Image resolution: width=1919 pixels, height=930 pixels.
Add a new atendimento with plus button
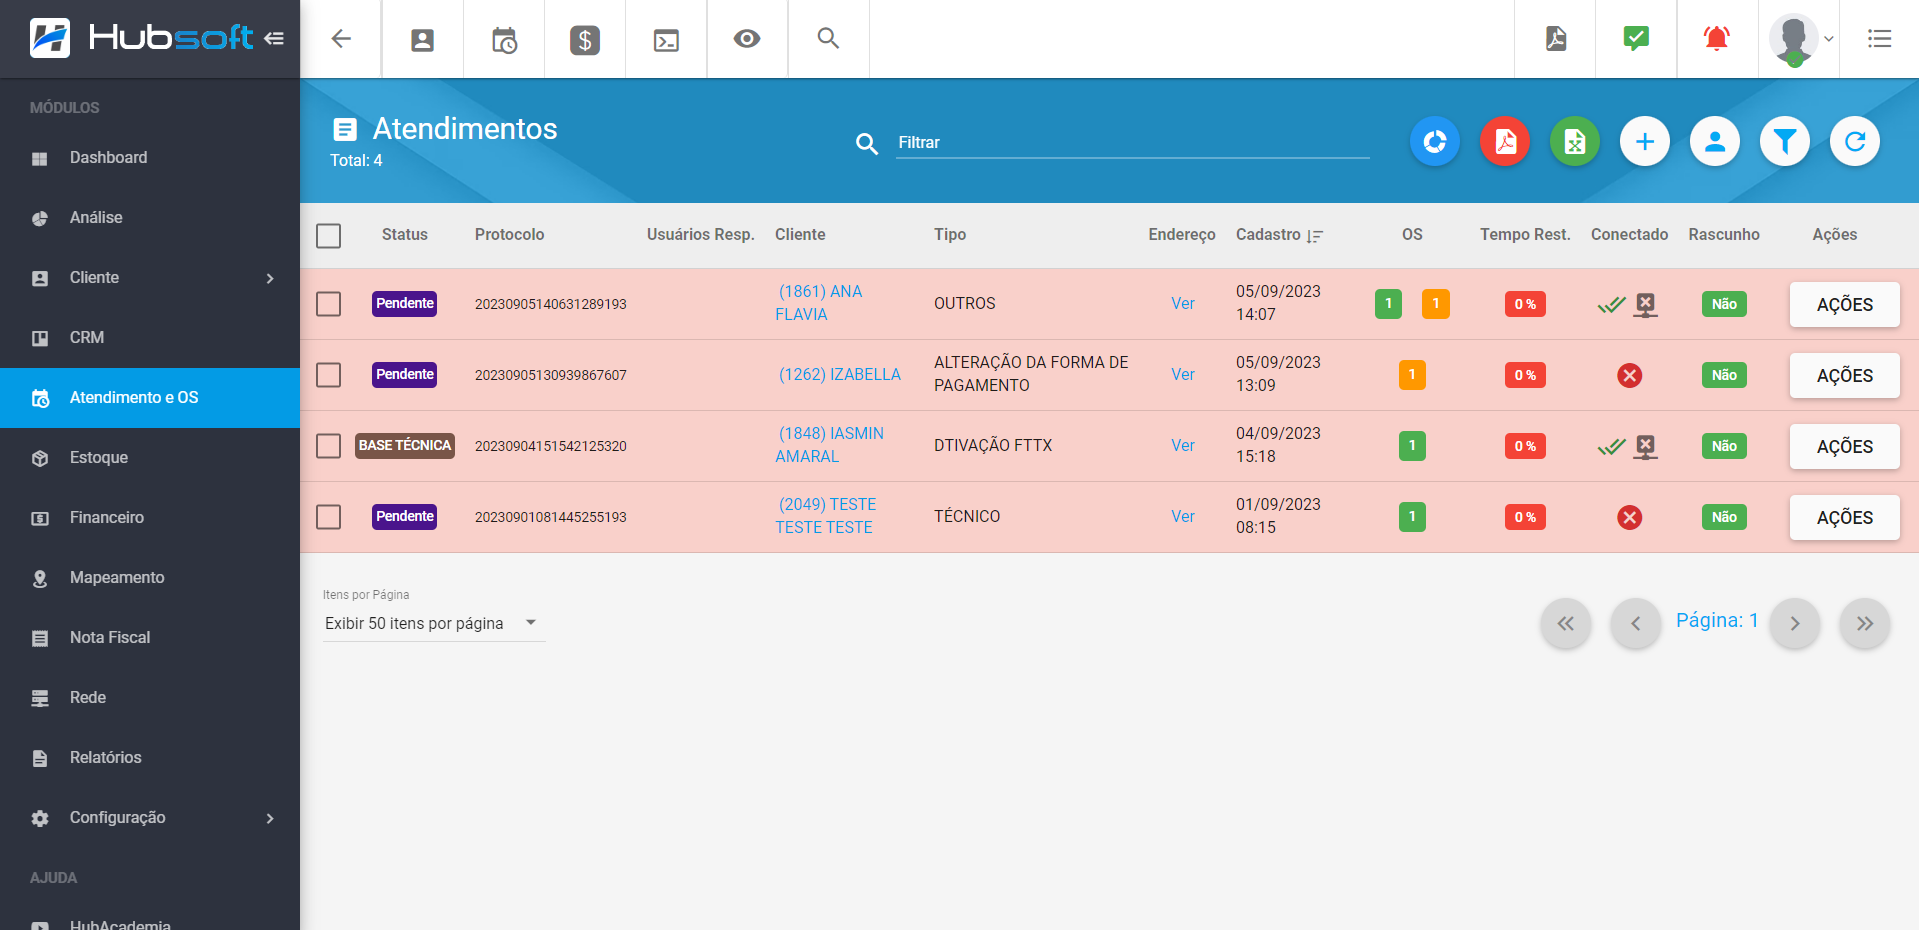point(1645,142)
